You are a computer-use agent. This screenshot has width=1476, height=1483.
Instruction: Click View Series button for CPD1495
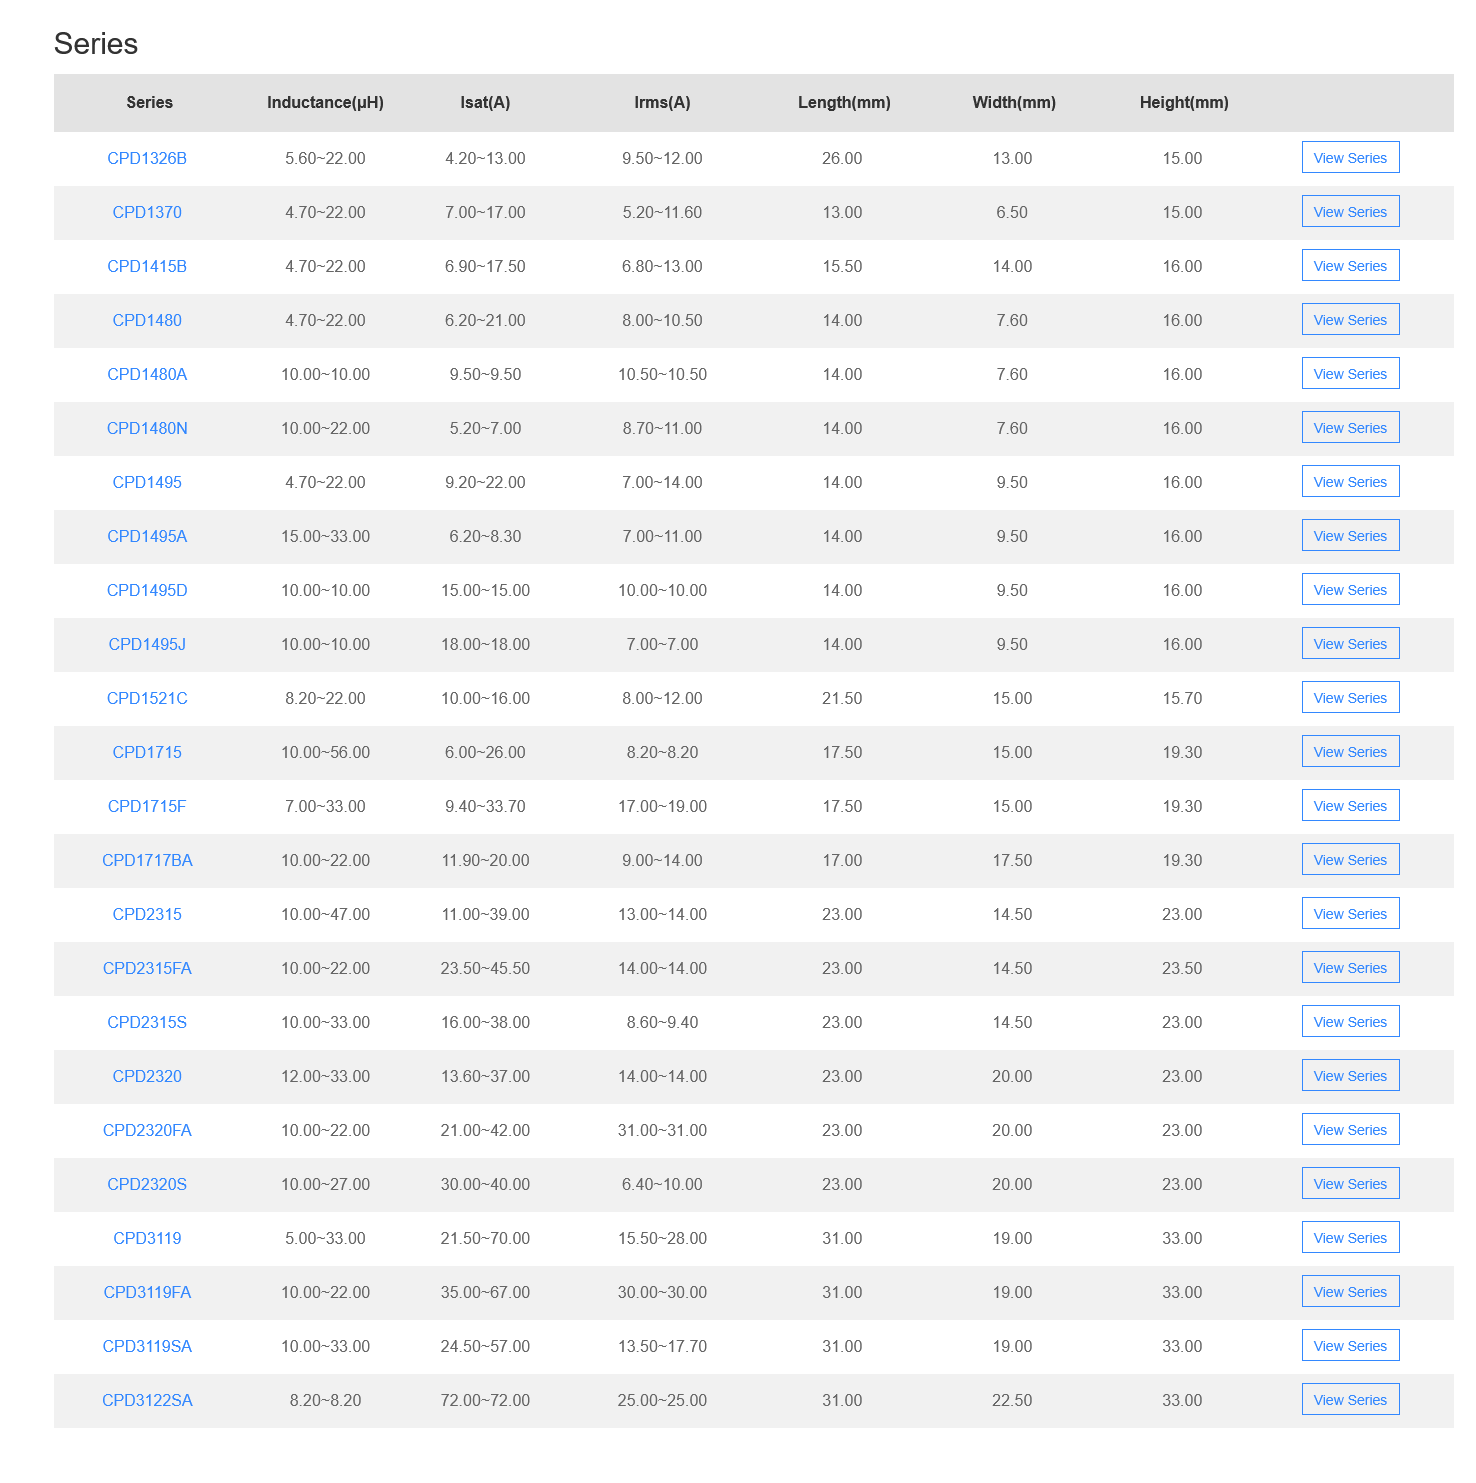(1350, 481)
